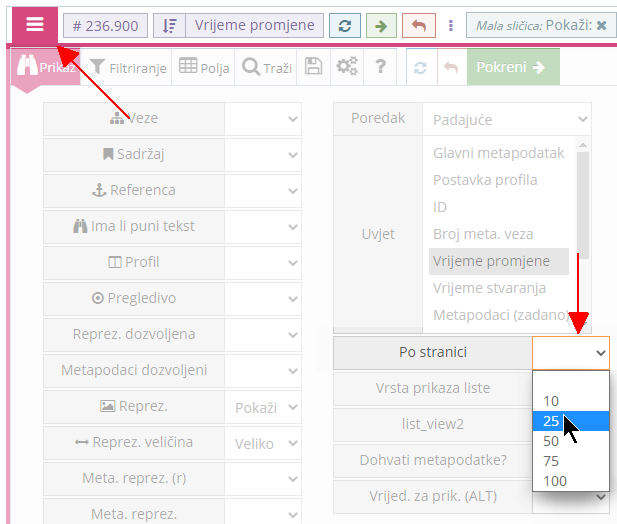Select Vrijeme stvaranja in Uvjet list
Image resolution: width=617 pixels, height=524 pixels.
pos(499,288)
